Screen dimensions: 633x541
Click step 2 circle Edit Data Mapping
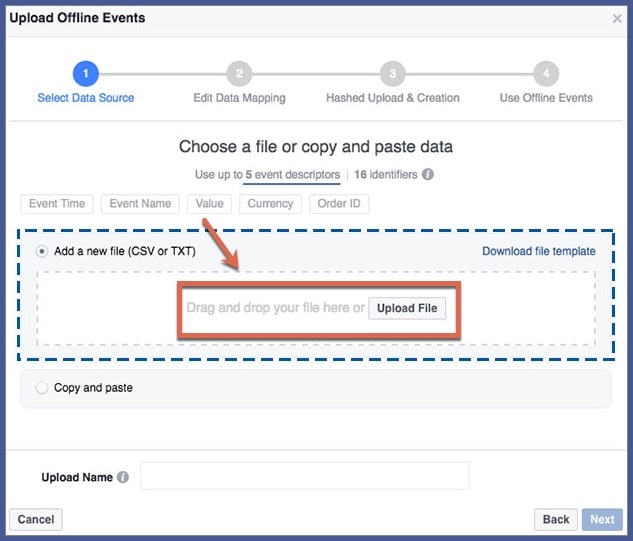pos(239,73)
